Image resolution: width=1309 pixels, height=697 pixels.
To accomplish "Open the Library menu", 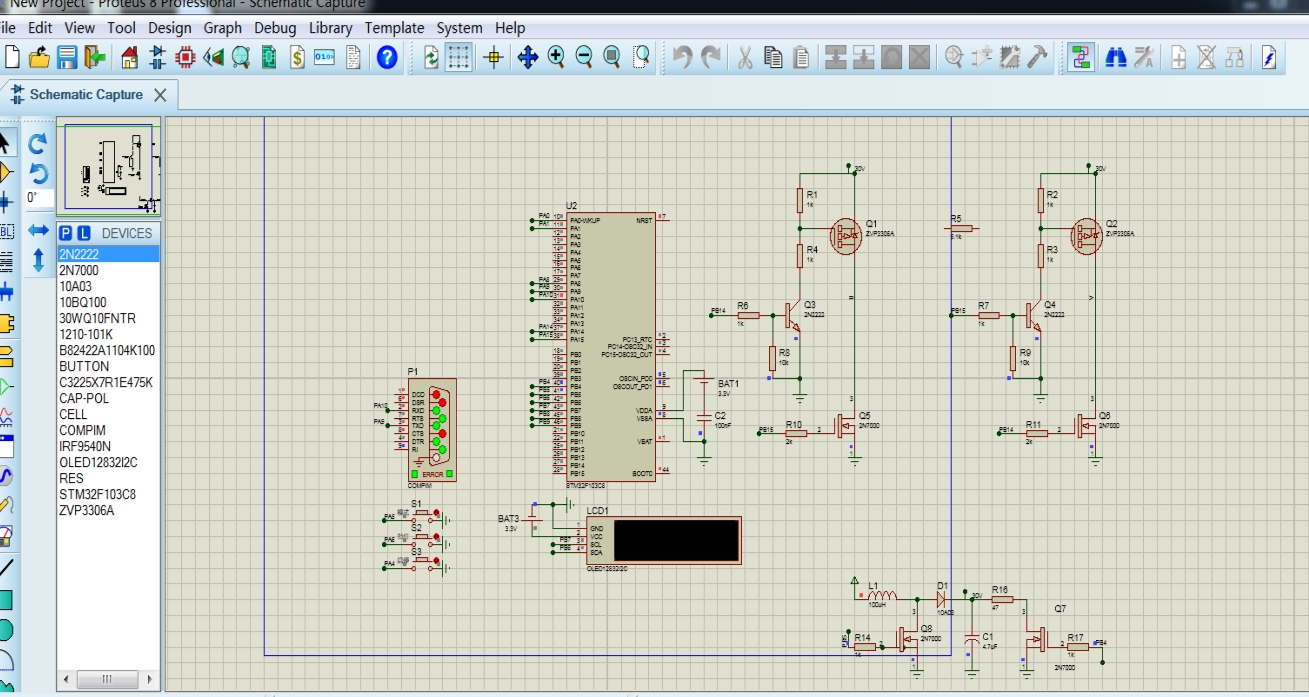I will coord(331,28).
